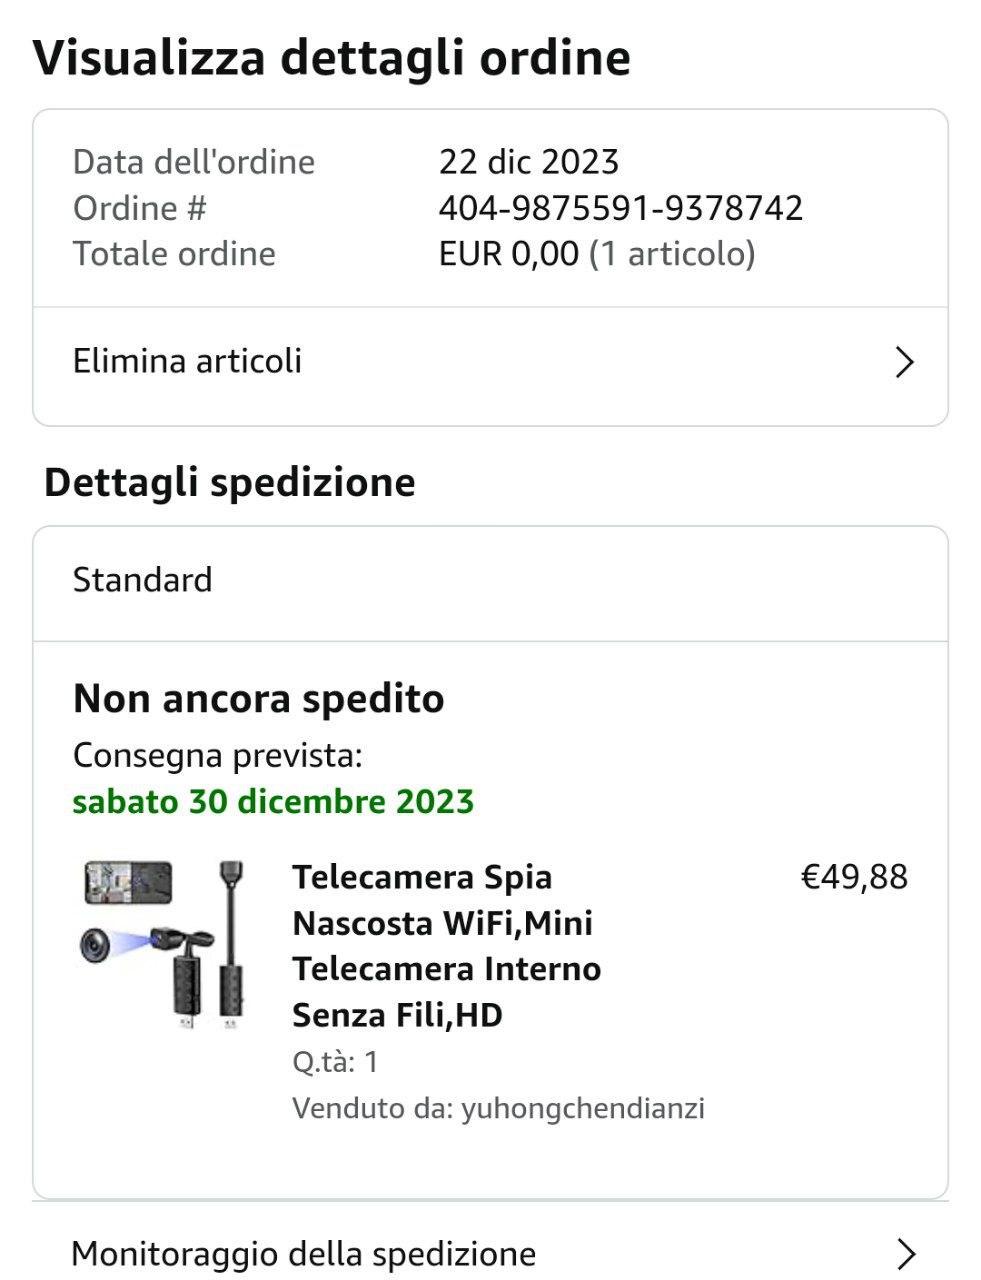Expand the Monitoraggio della spedizione chevron
Viewport: 981px width, 1280px height.
(x=904, y=1253)
